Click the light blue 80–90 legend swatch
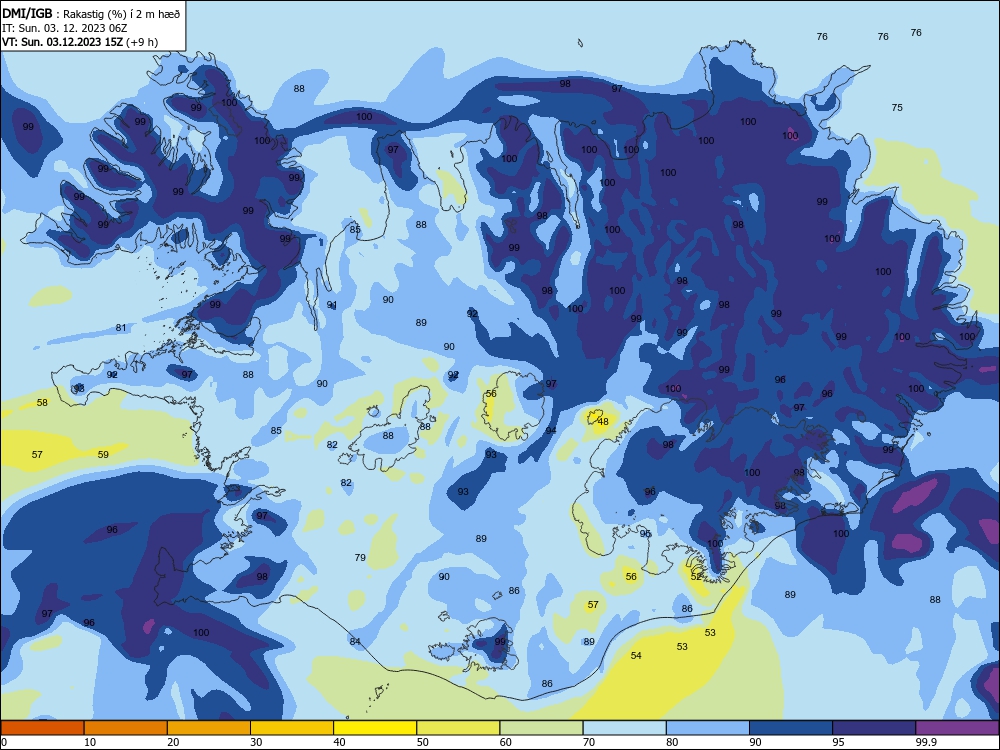This screenshot has height=750, width=1000. [x=707, y=728]
